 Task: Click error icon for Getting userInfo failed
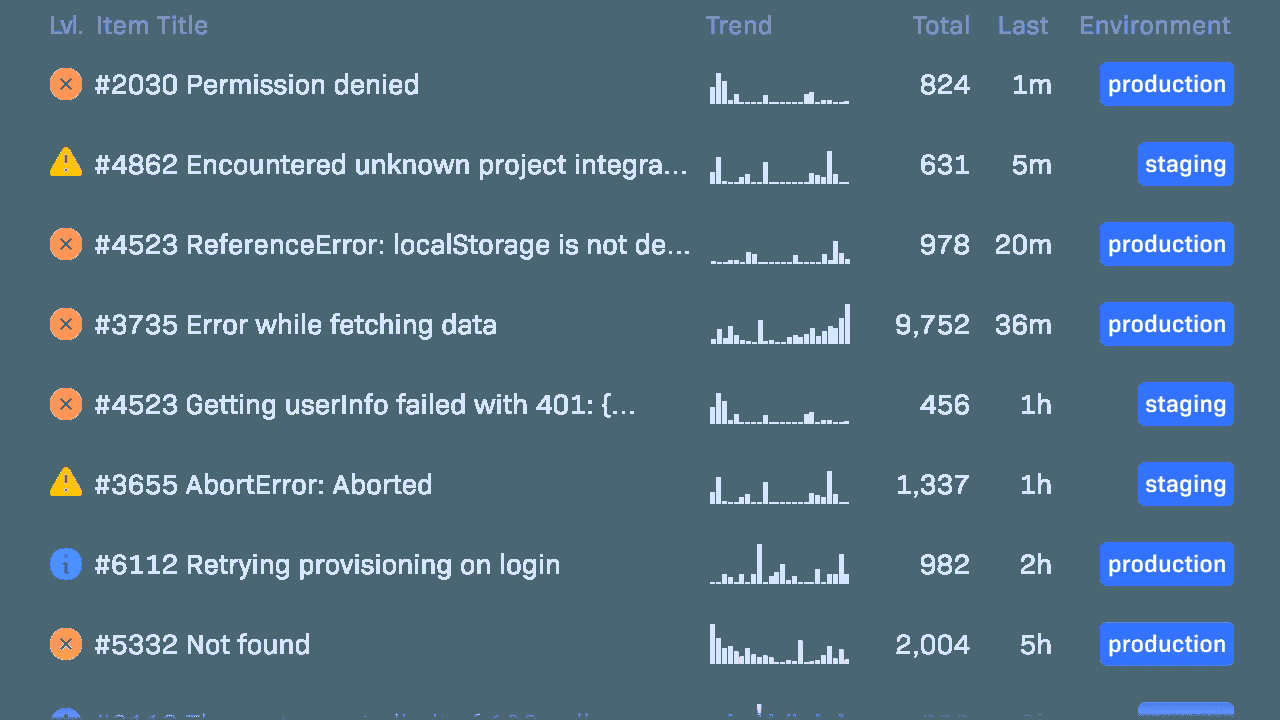[66, 404]
